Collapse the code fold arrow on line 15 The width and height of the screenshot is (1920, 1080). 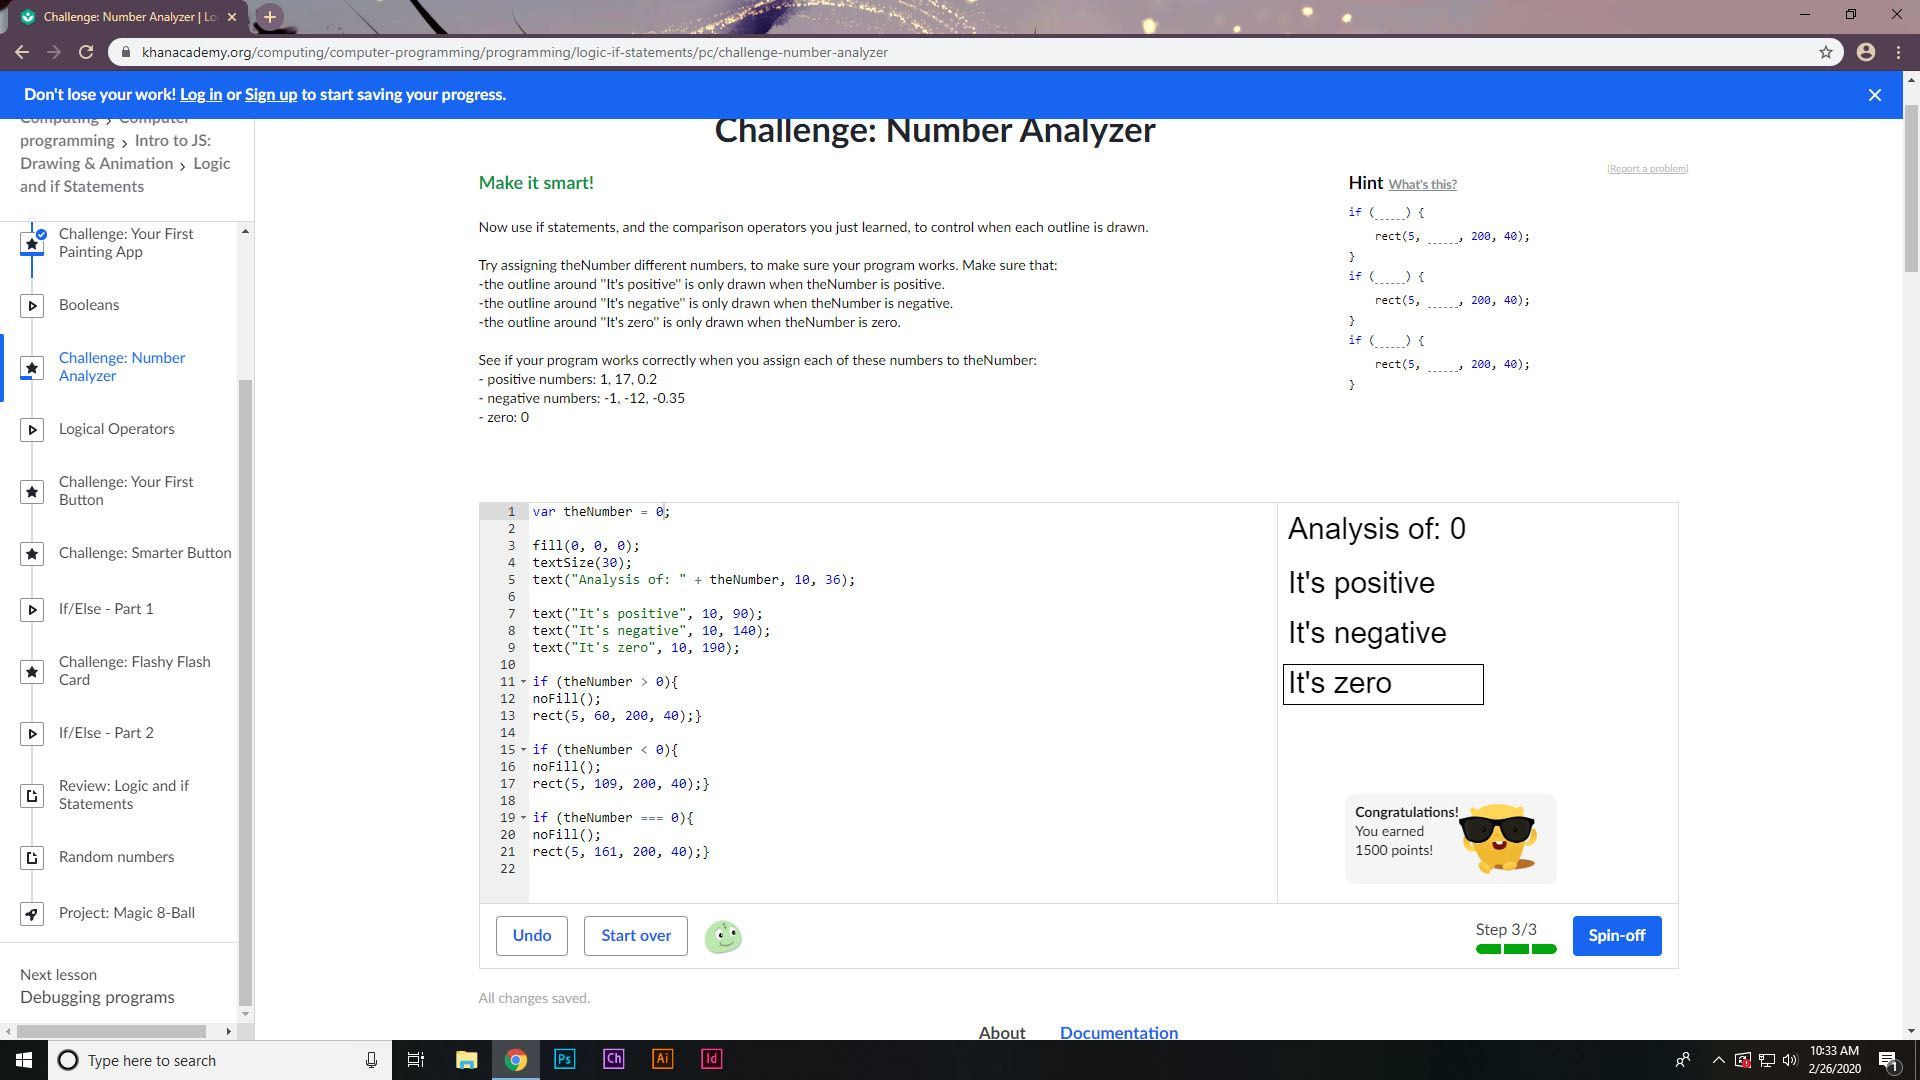[x=523, y=750]
